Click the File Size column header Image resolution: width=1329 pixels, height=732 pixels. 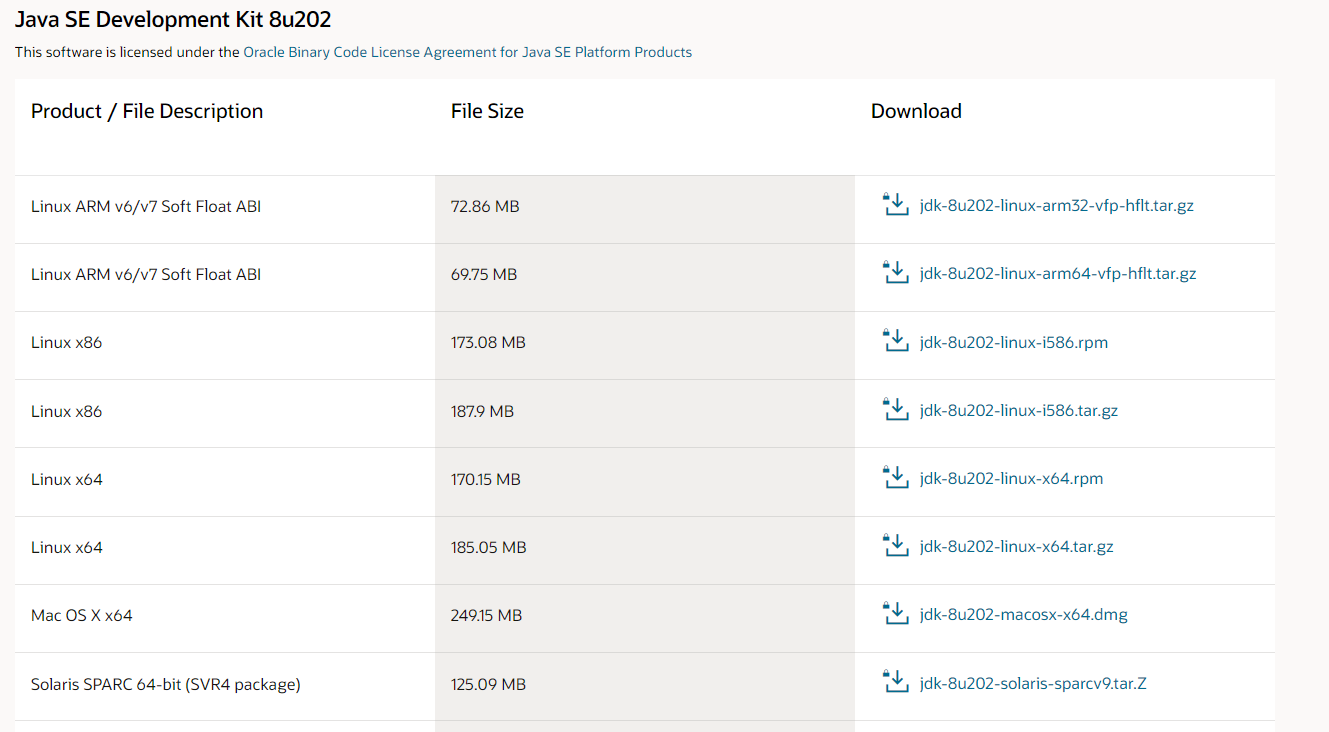487,111
